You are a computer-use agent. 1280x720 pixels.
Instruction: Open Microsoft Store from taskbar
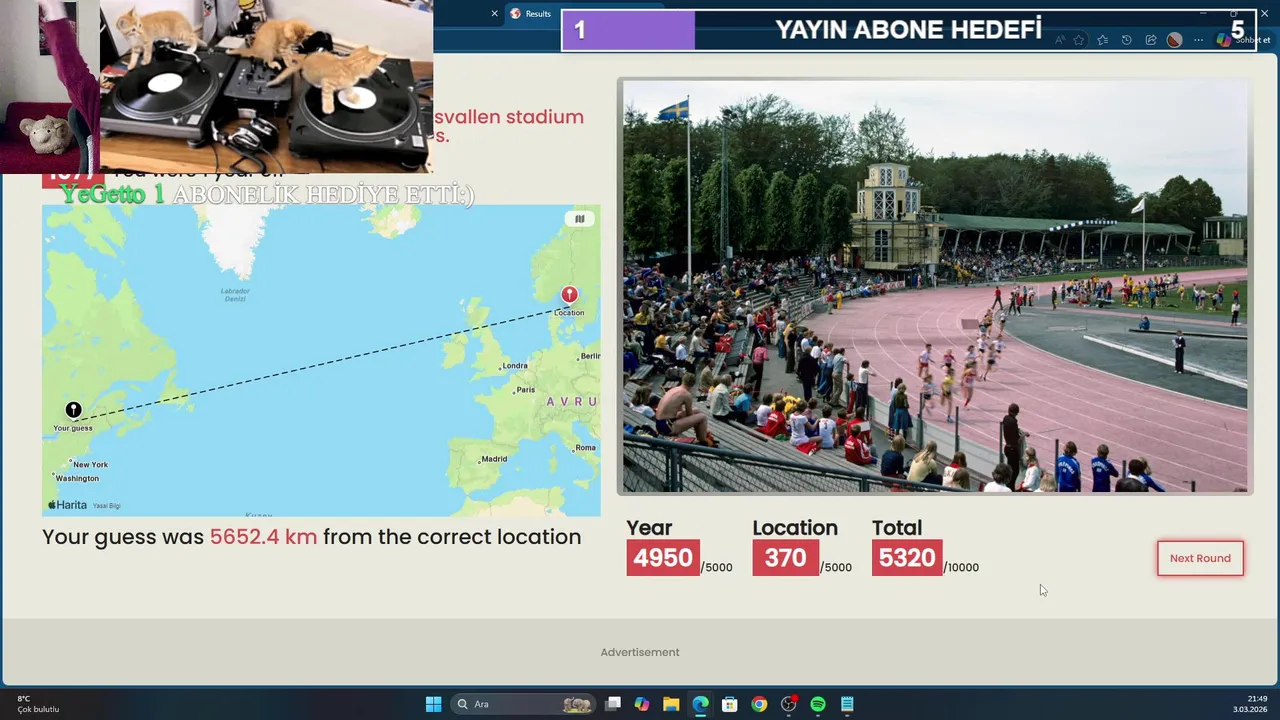(730, 704)
